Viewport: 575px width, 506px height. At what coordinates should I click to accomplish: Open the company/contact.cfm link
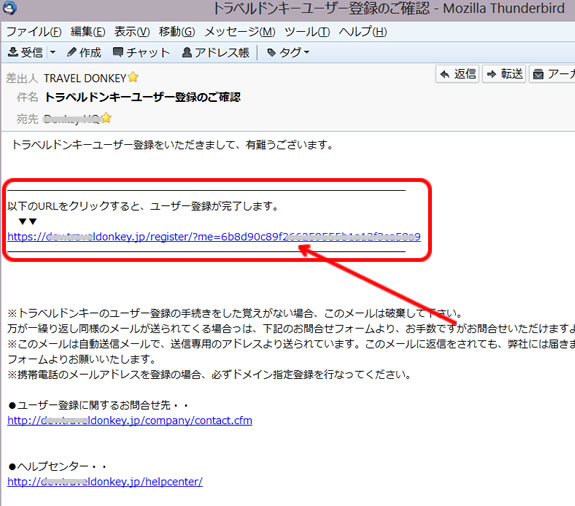point(130,420)
